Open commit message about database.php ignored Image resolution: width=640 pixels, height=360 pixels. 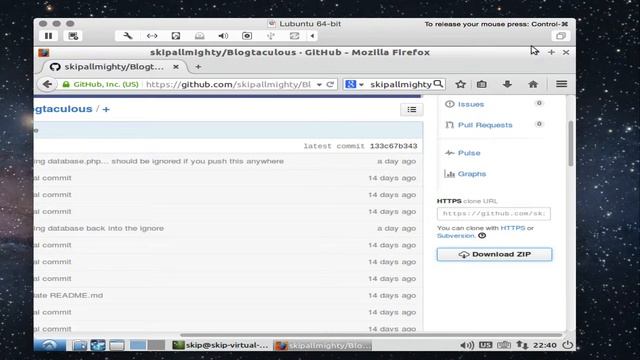159,161
